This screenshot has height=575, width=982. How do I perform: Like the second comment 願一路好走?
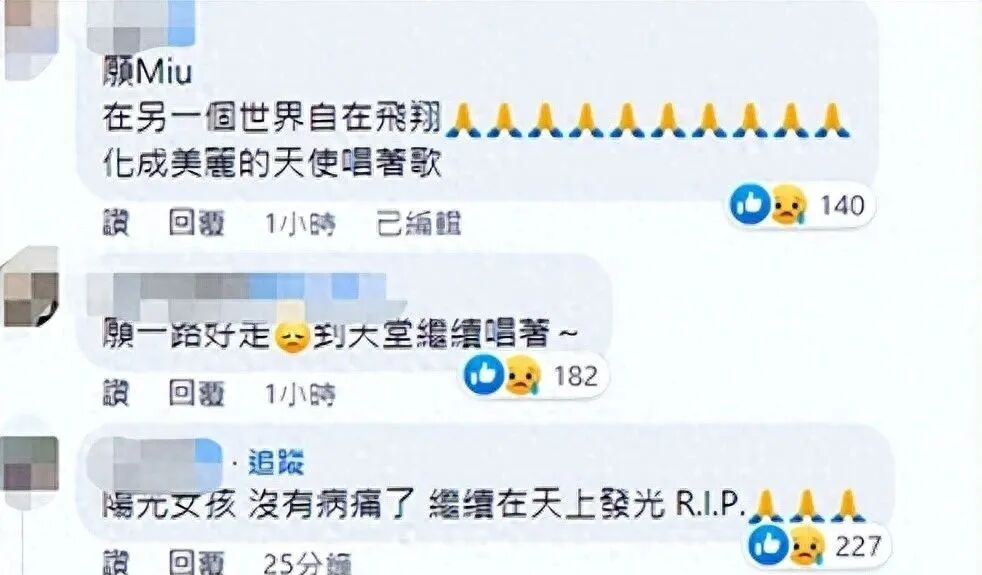click(116, 393)
